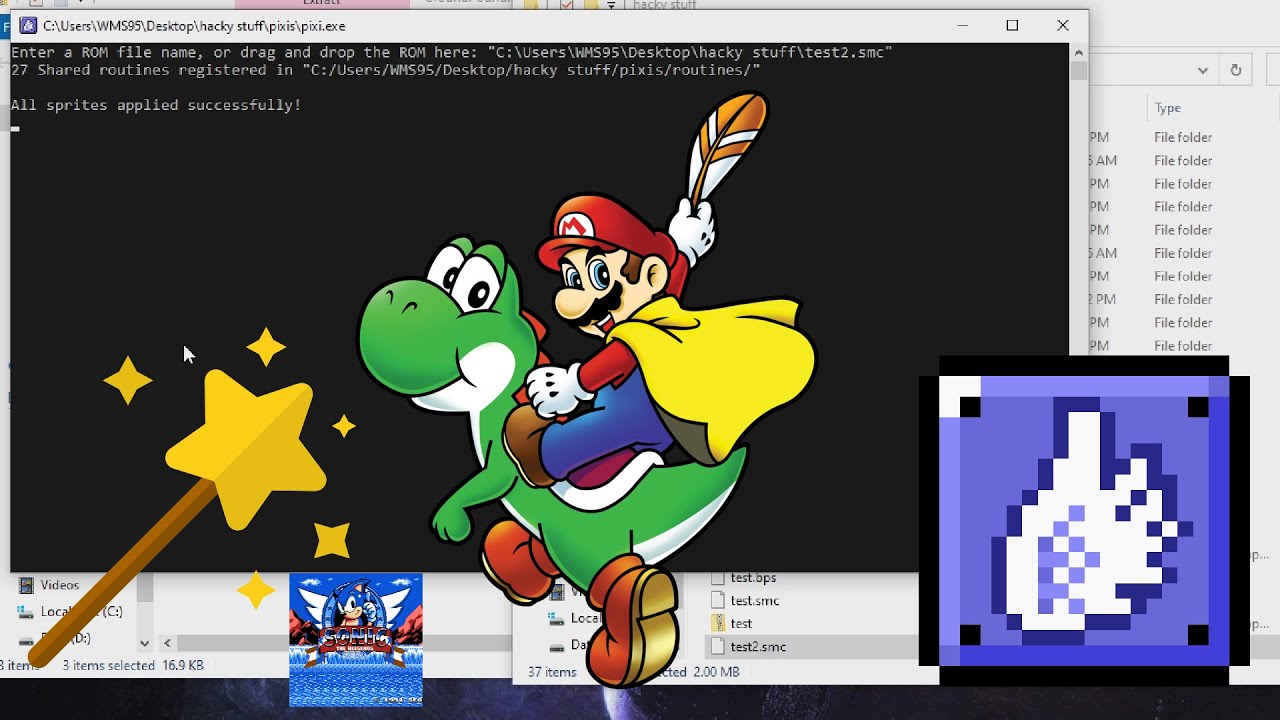Click the left Explorer horizontal scroll-left arrow
Viewport: 1280px width, 720px height.
tap(167, 644)
